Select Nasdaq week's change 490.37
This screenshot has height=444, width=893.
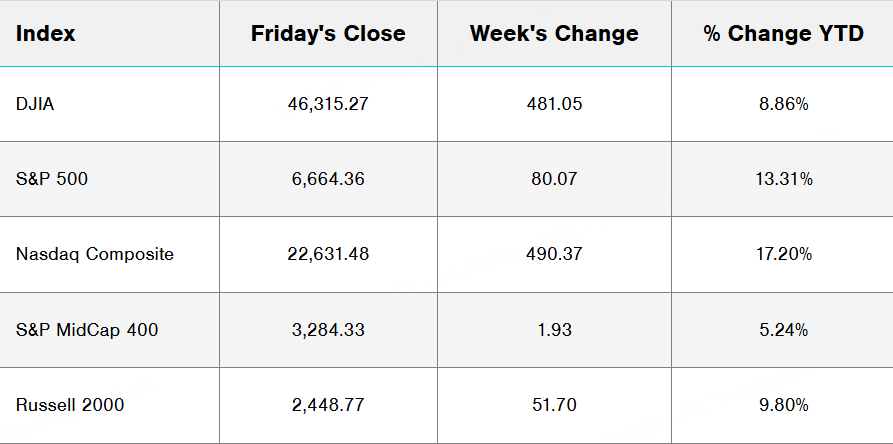tap(554, 254)
